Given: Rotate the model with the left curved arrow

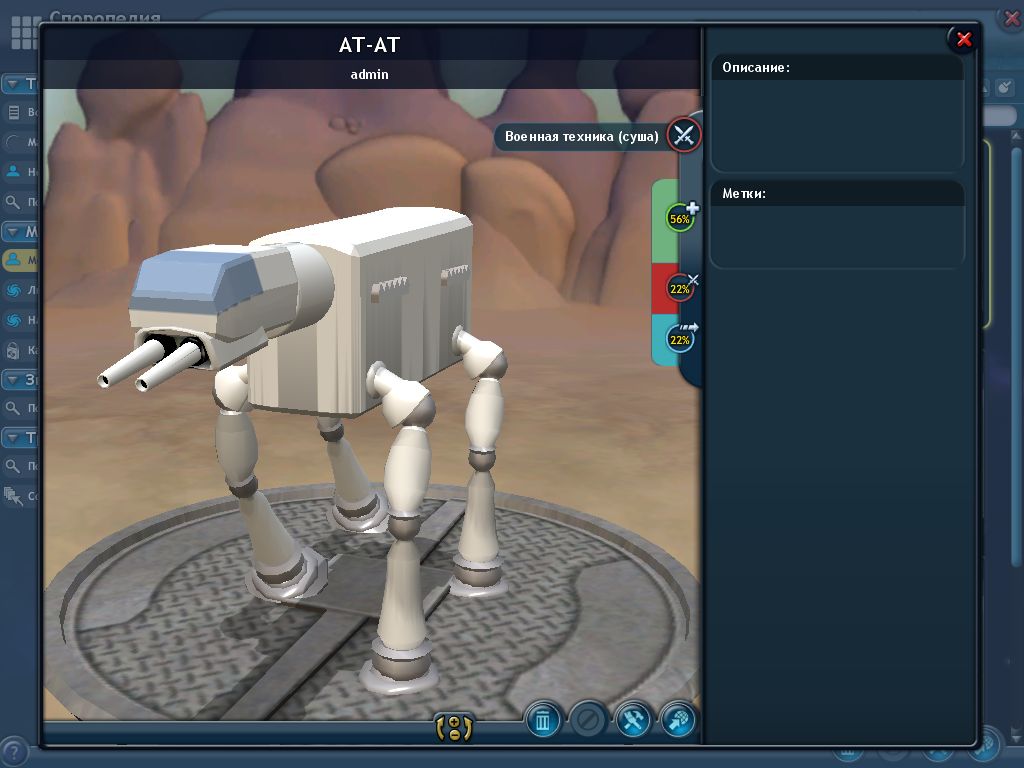Looking at the screenshot, I should pyautogui.click(x=440, y=729).
